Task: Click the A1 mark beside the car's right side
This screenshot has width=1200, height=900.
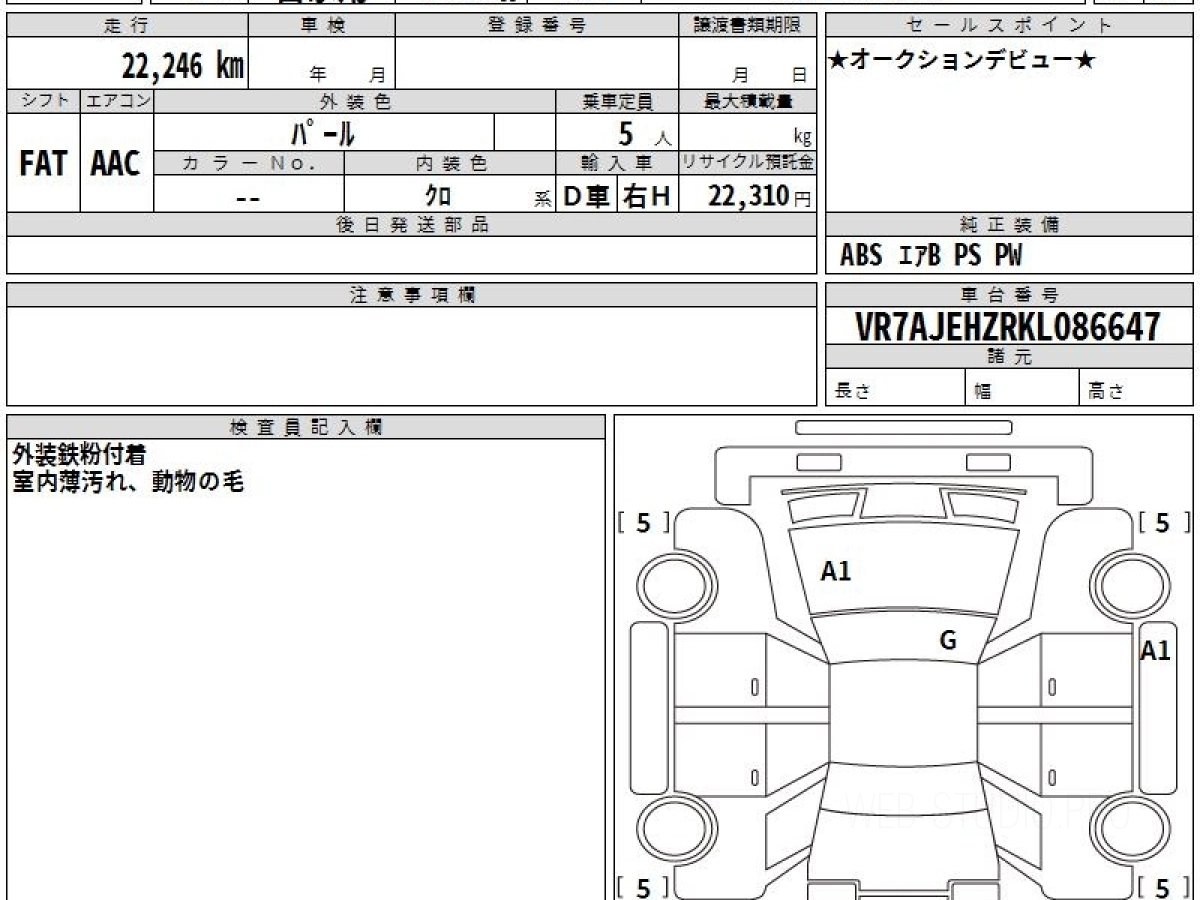Action: 1156,651
